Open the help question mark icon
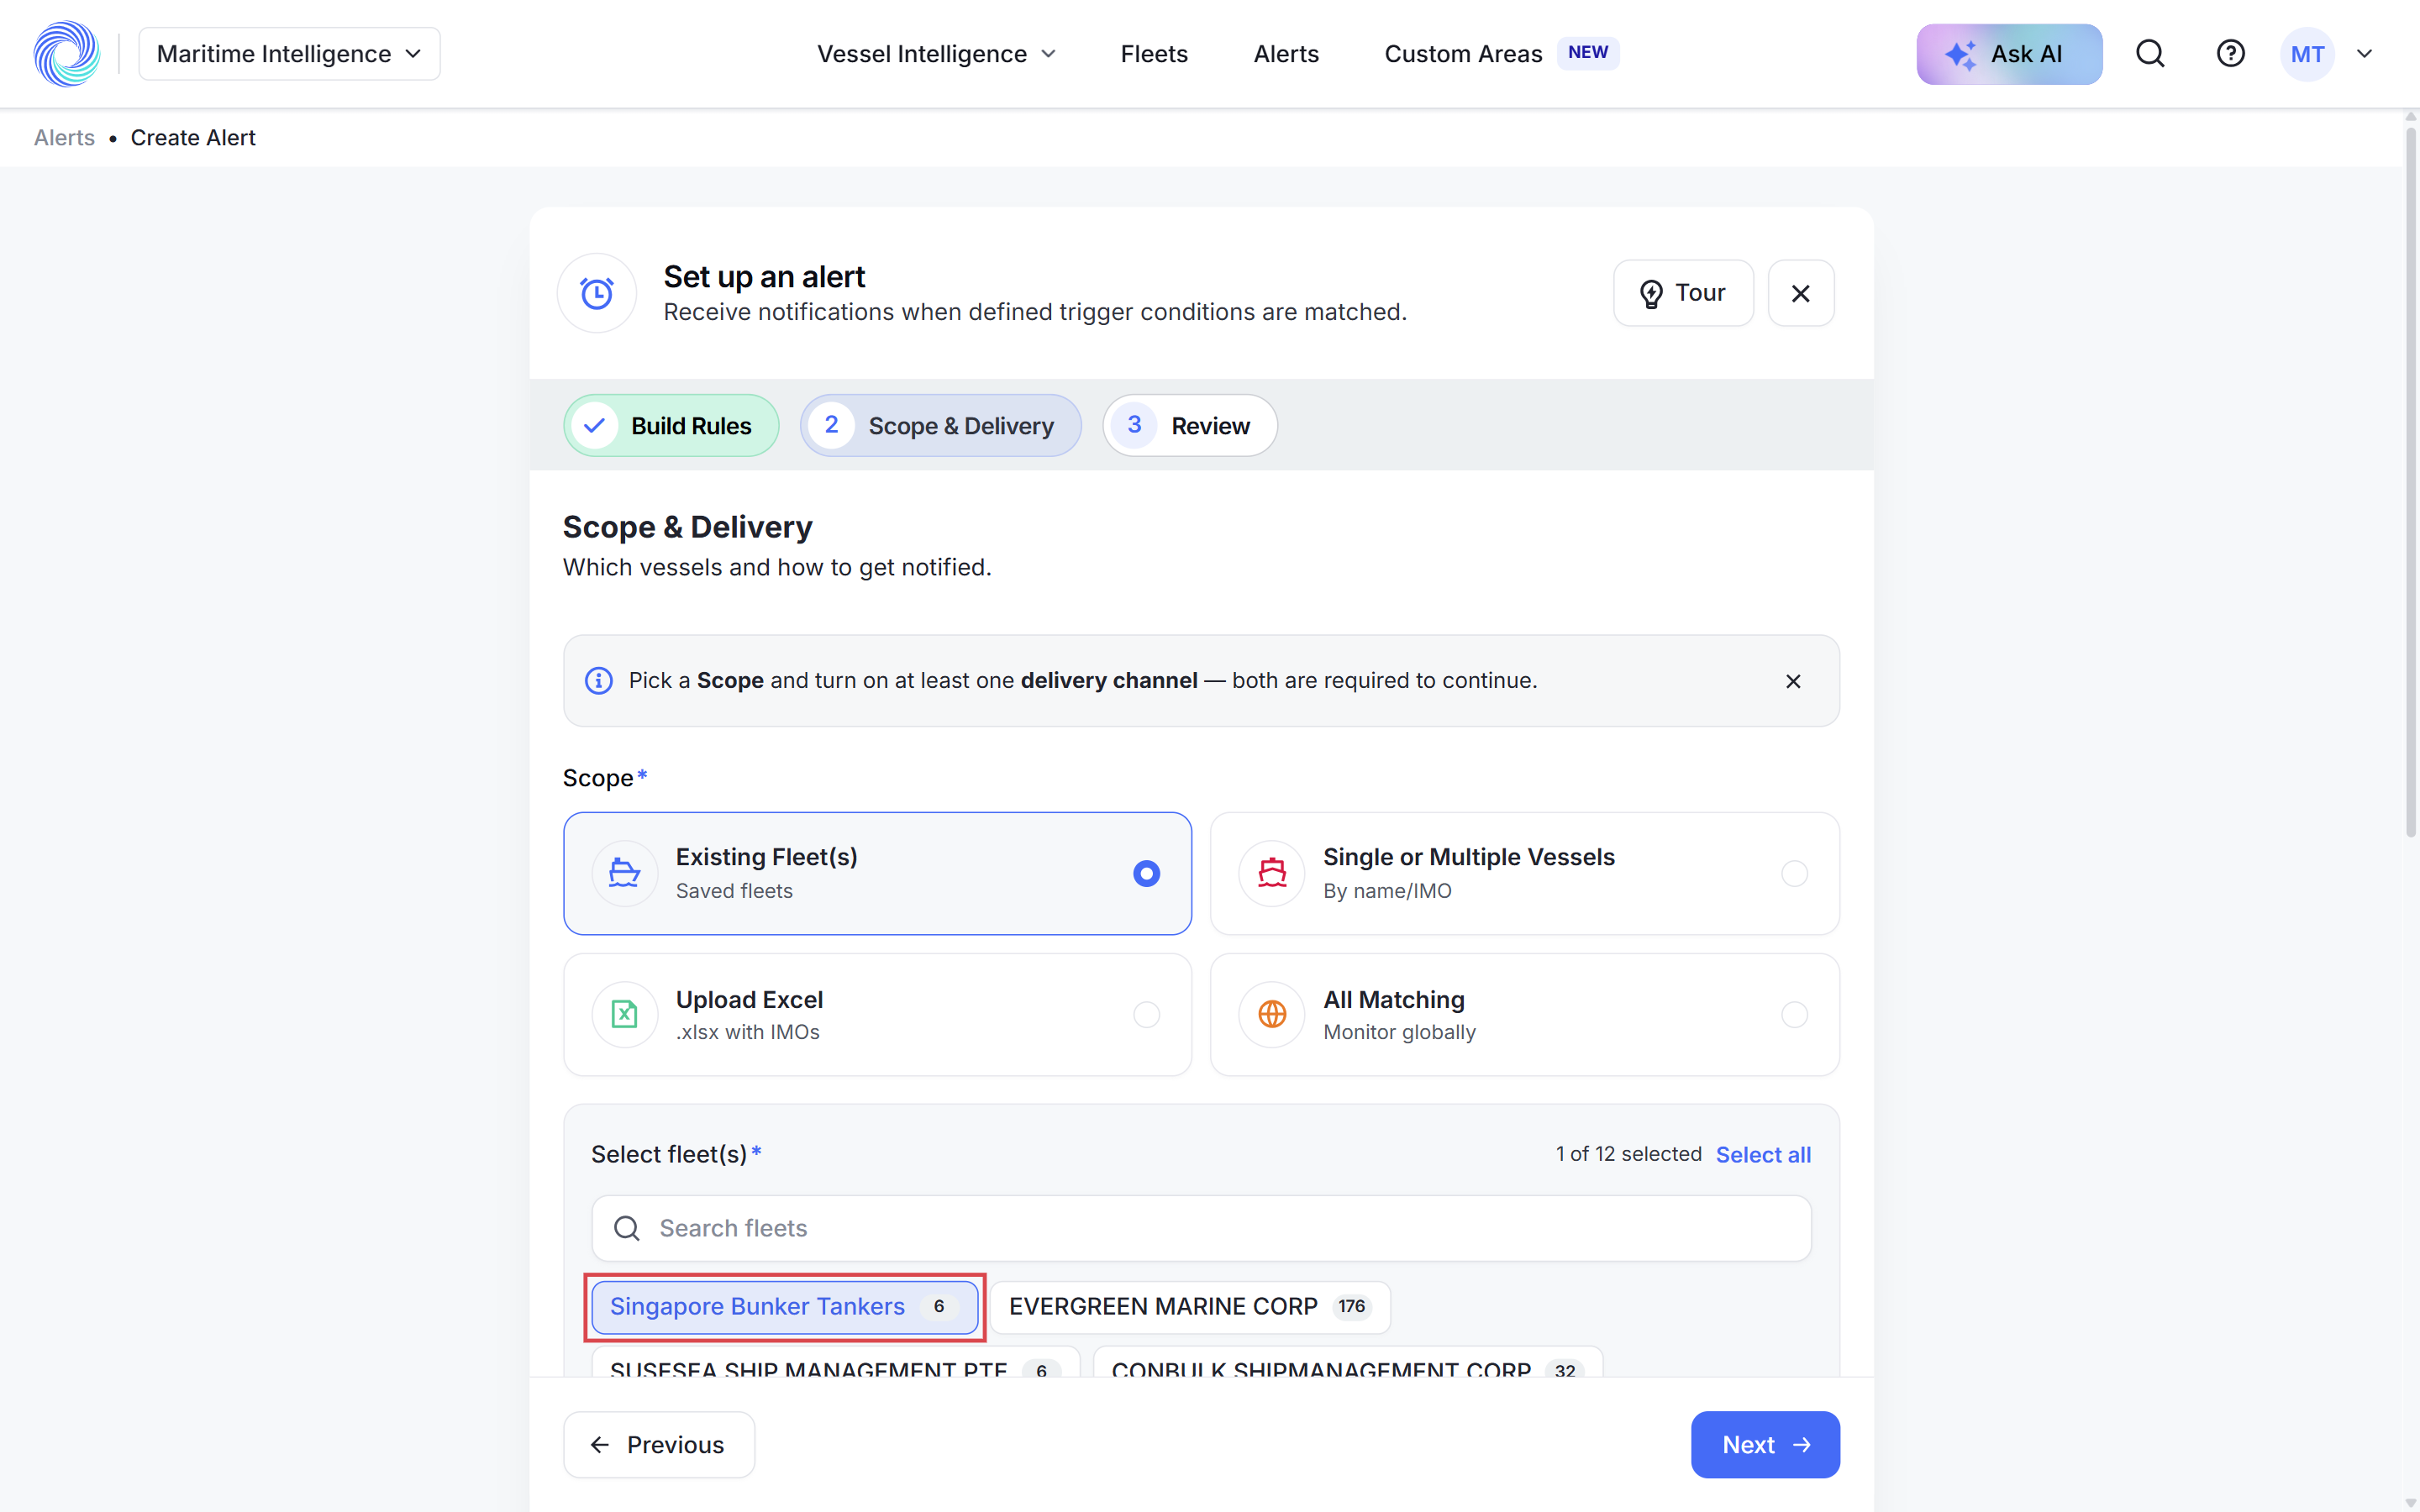The image size is (2420, 1512). [x=2230, y=54]
